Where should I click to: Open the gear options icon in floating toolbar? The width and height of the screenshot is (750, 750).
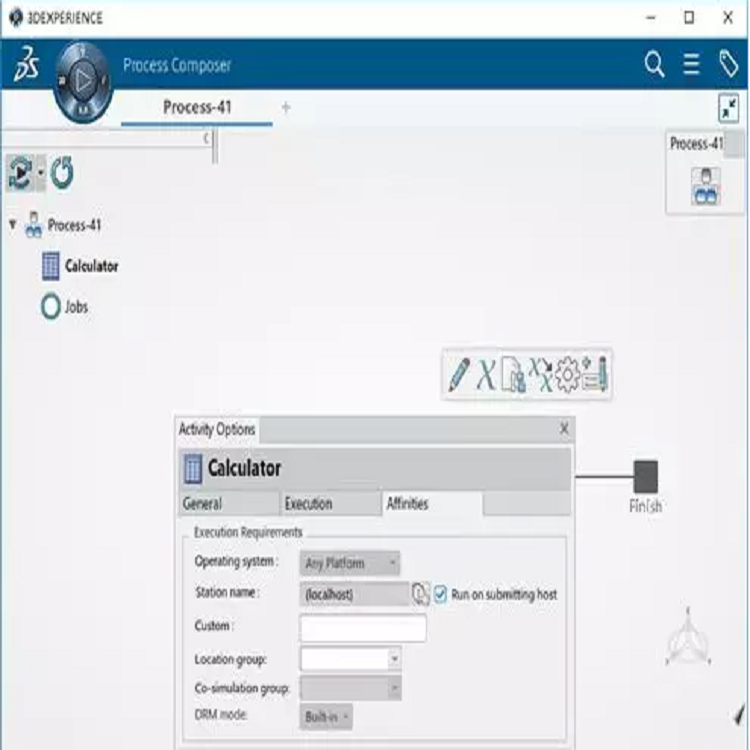pyautogui.click(x=568, y=376)
